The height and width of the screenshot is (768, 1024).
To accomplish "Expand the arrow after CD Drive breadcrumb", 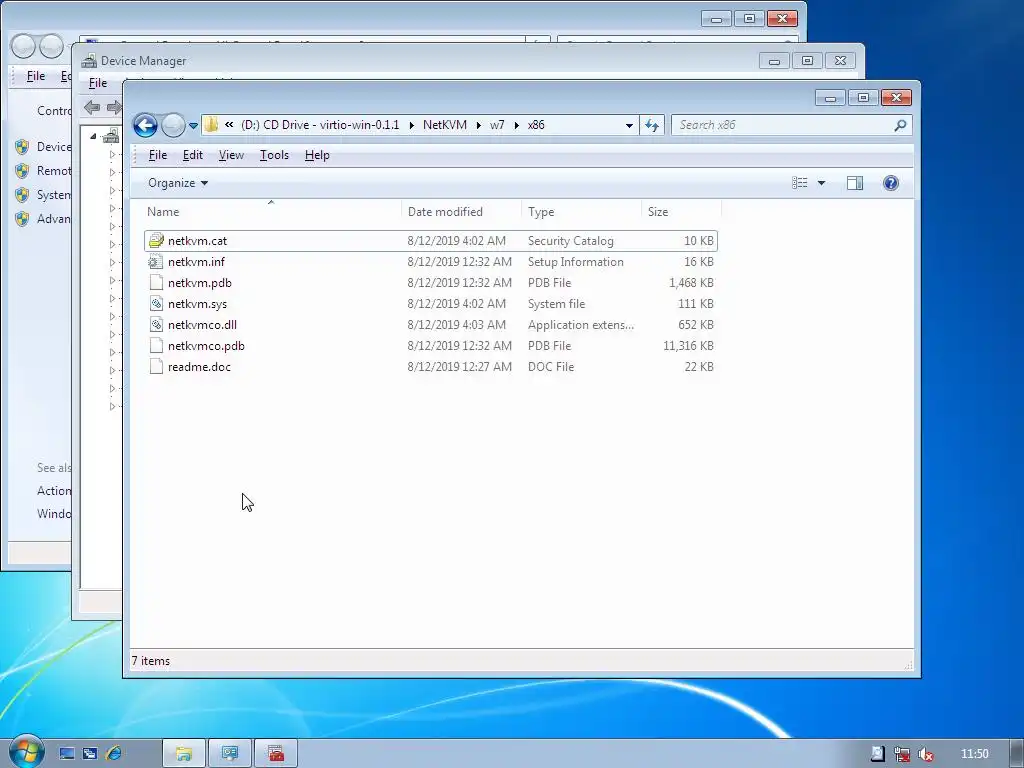I will (x=411, y=125).
